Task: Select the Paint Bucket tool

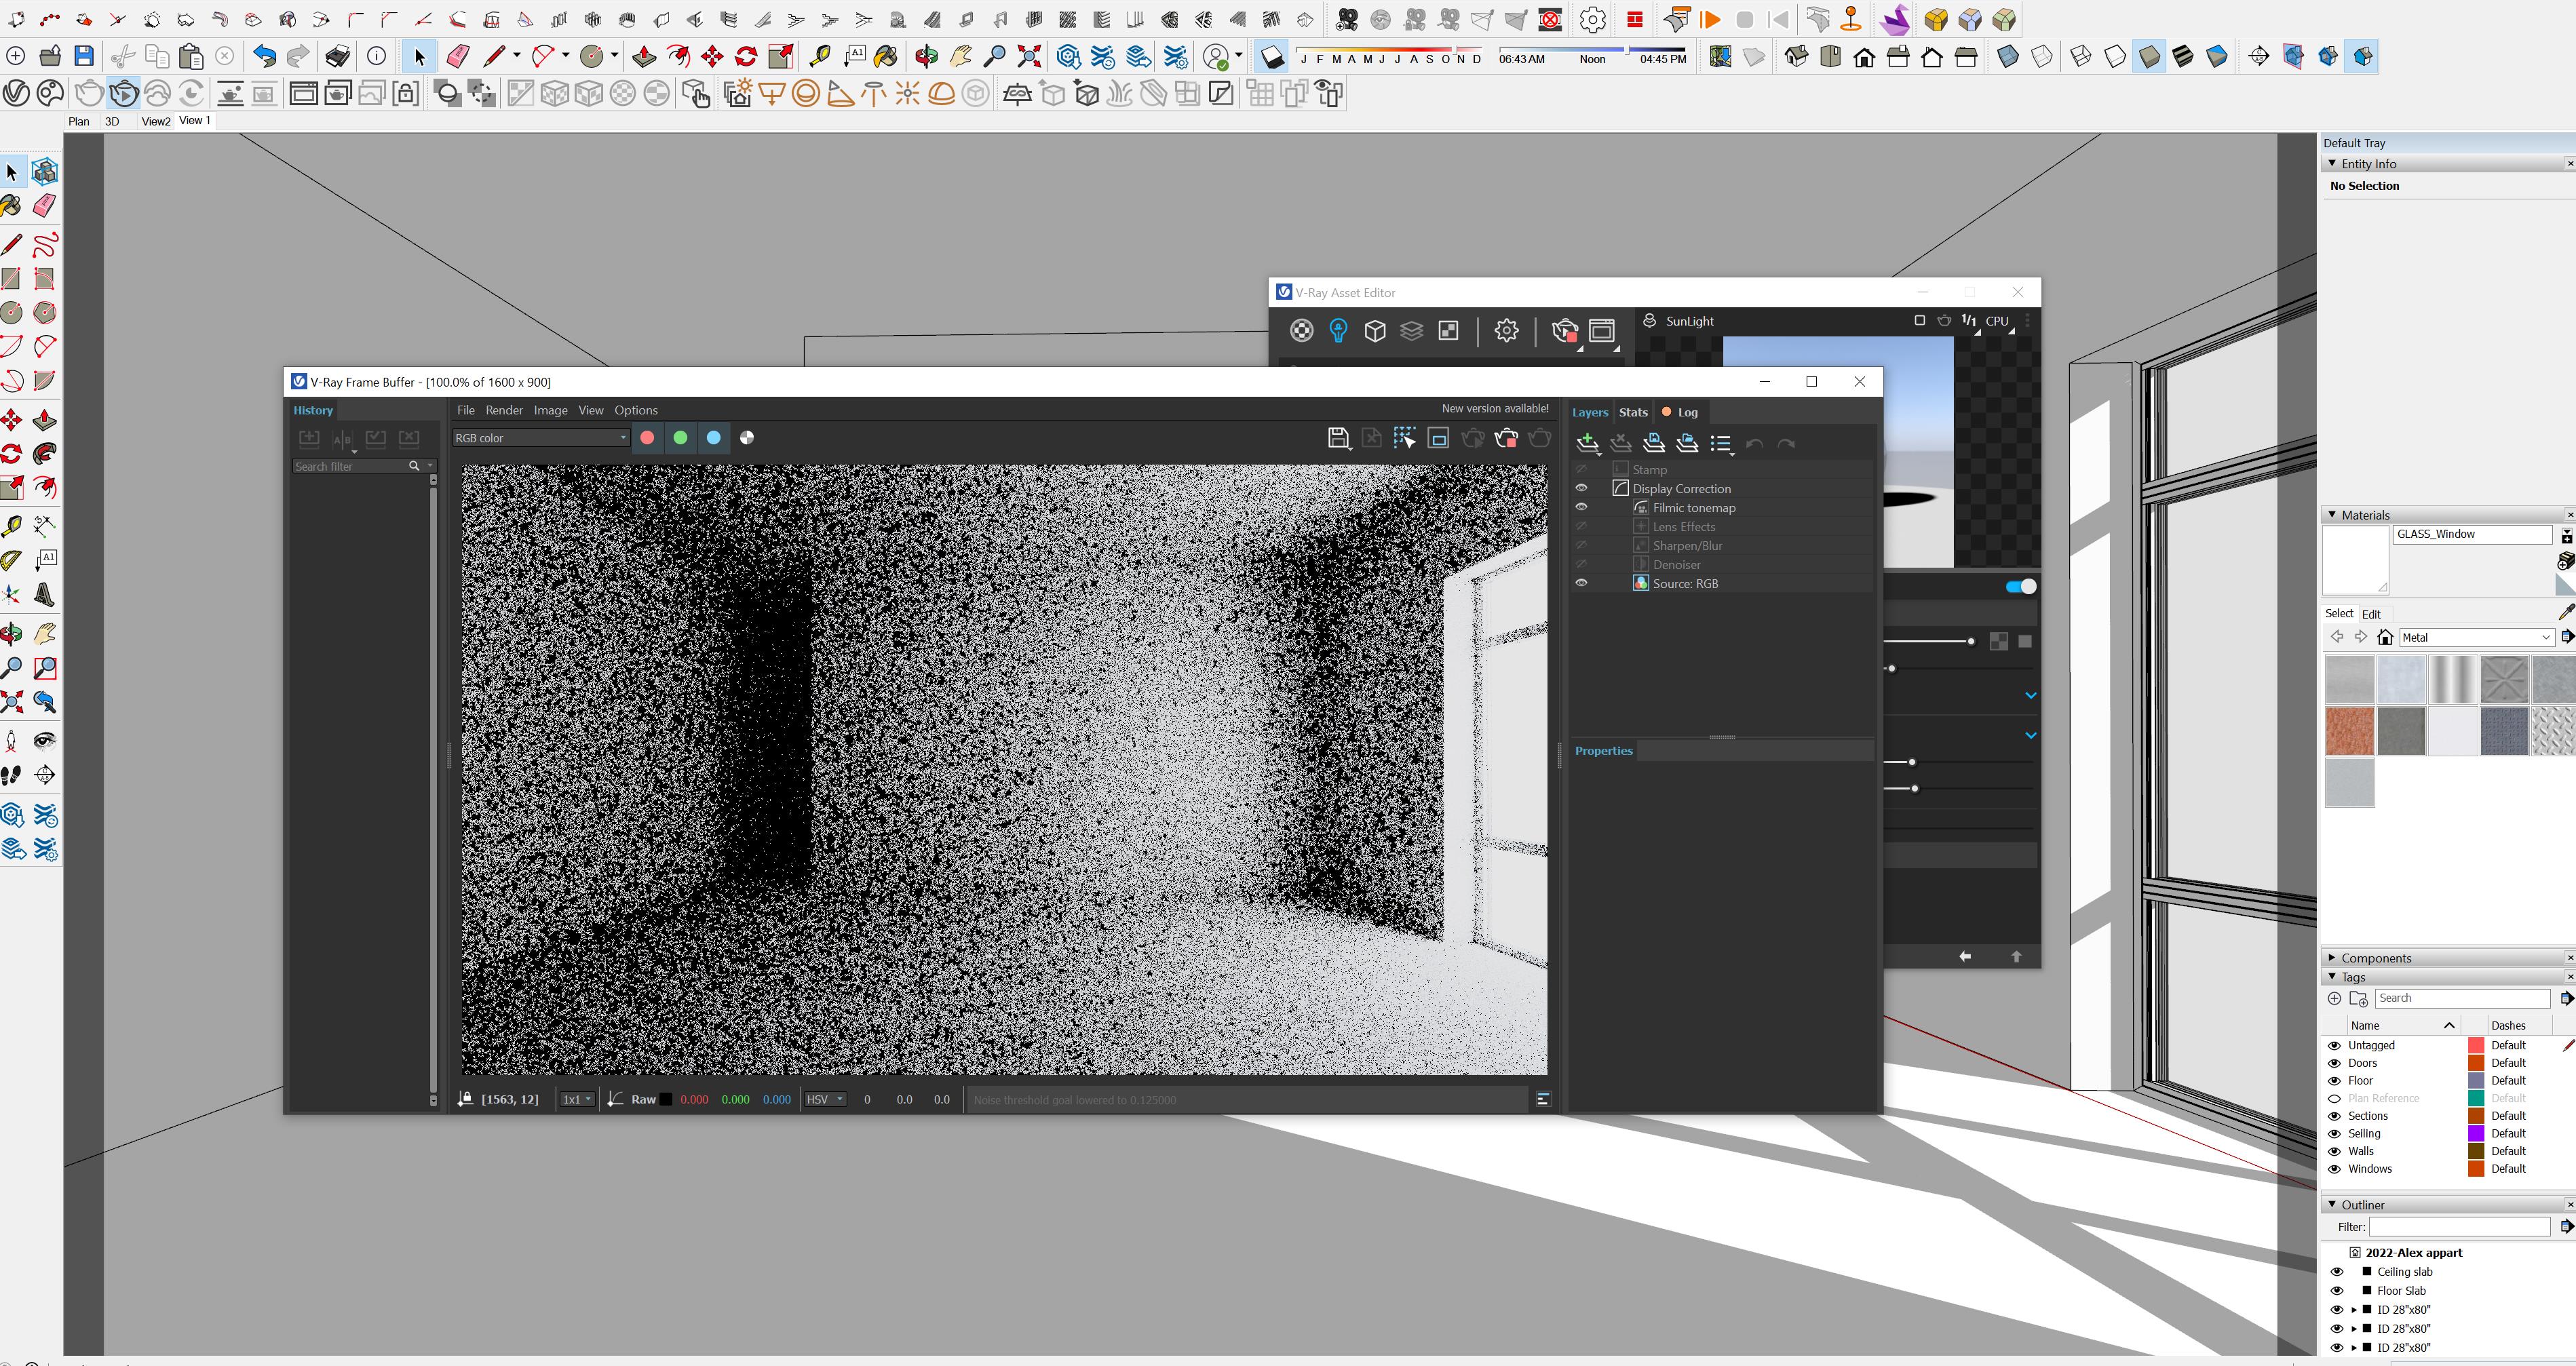Action: pyautogui.click(x=886, y=57)
